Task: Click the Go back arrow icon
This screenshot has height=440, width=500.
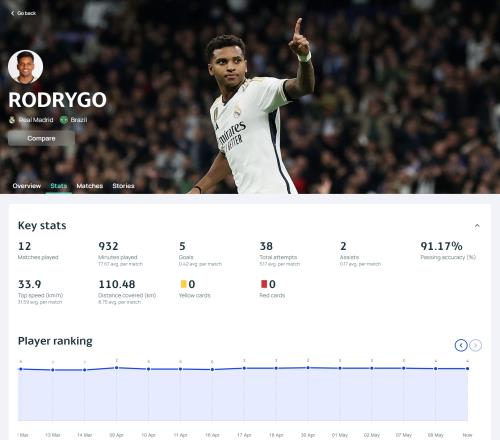Action: (13, 13)
